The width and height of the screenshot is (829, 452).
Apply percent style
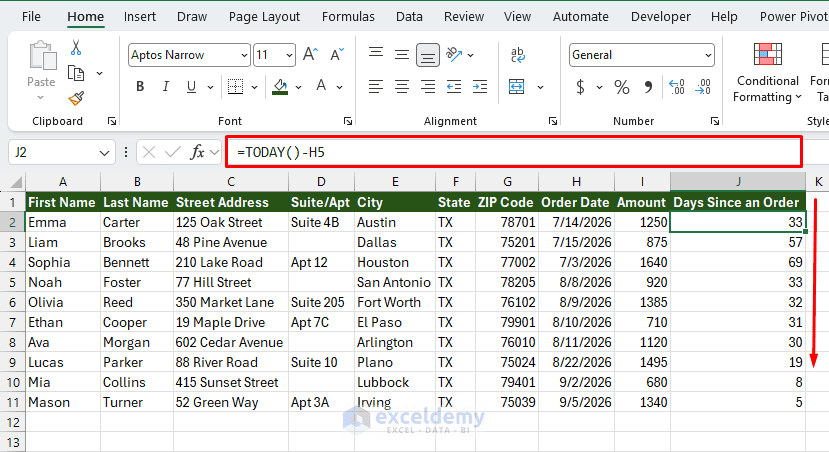tap(622, 87)
